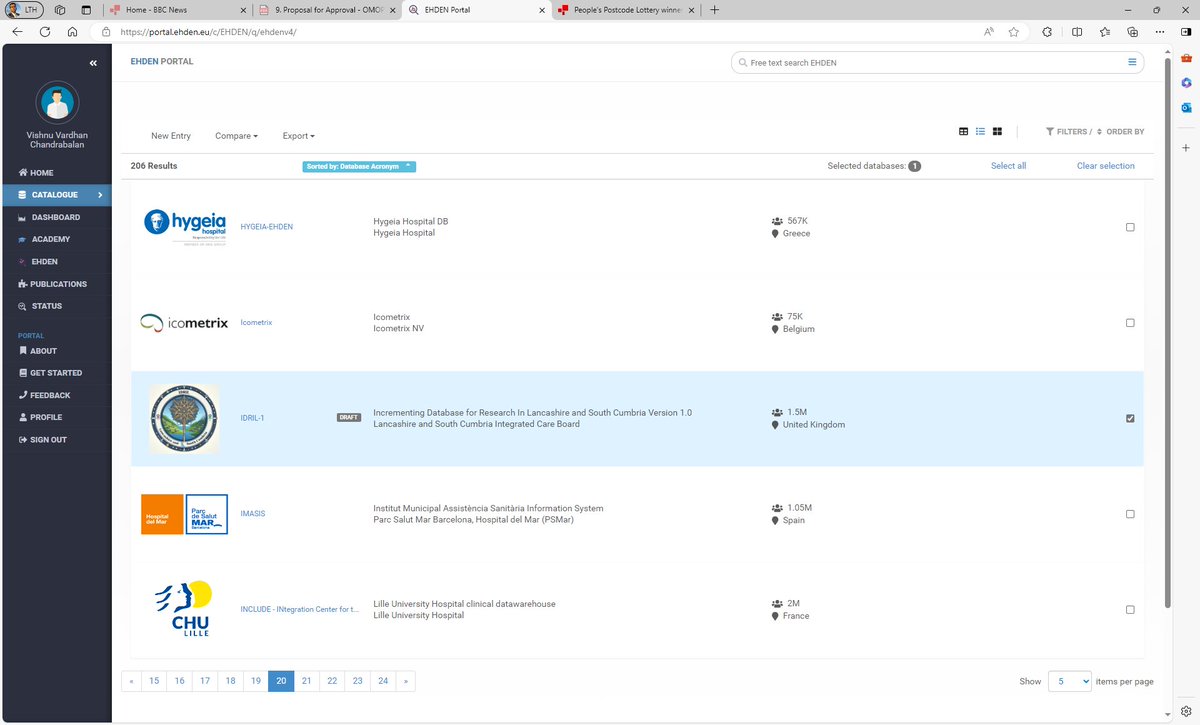The width and height of the screenshot is (1200, 725).
Task: Tick the Icometrix row checkbox
Action: [x=1130, y=323]
